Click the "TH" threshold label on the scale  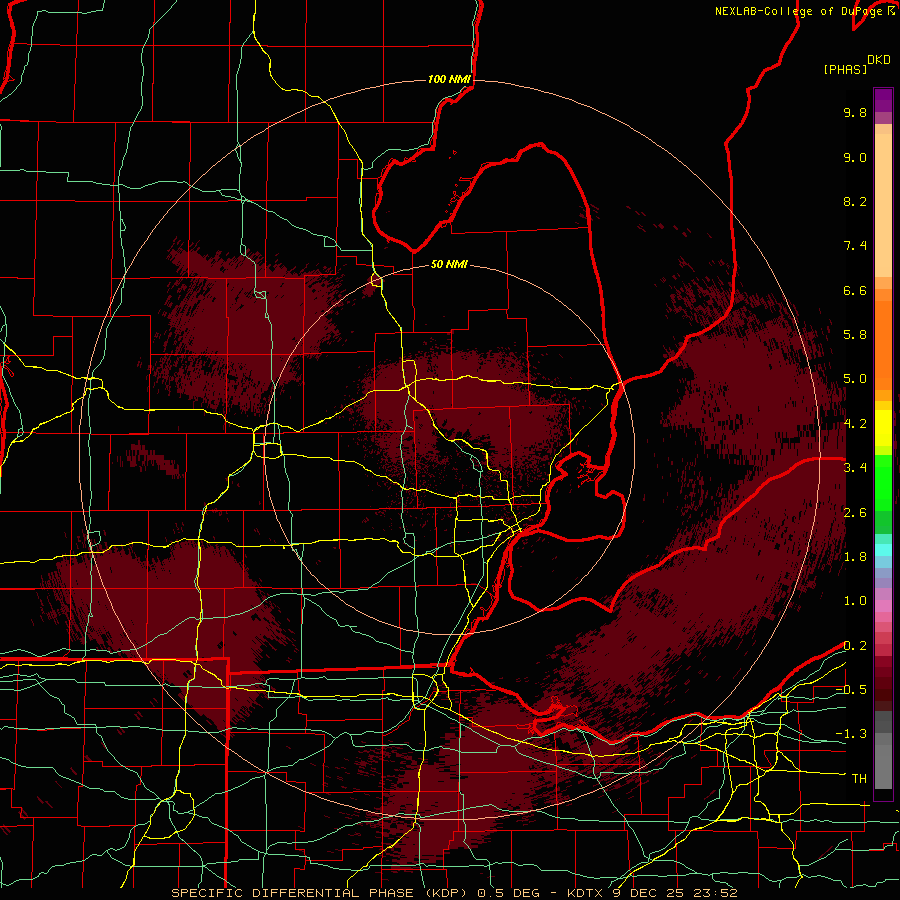point(859,779)
